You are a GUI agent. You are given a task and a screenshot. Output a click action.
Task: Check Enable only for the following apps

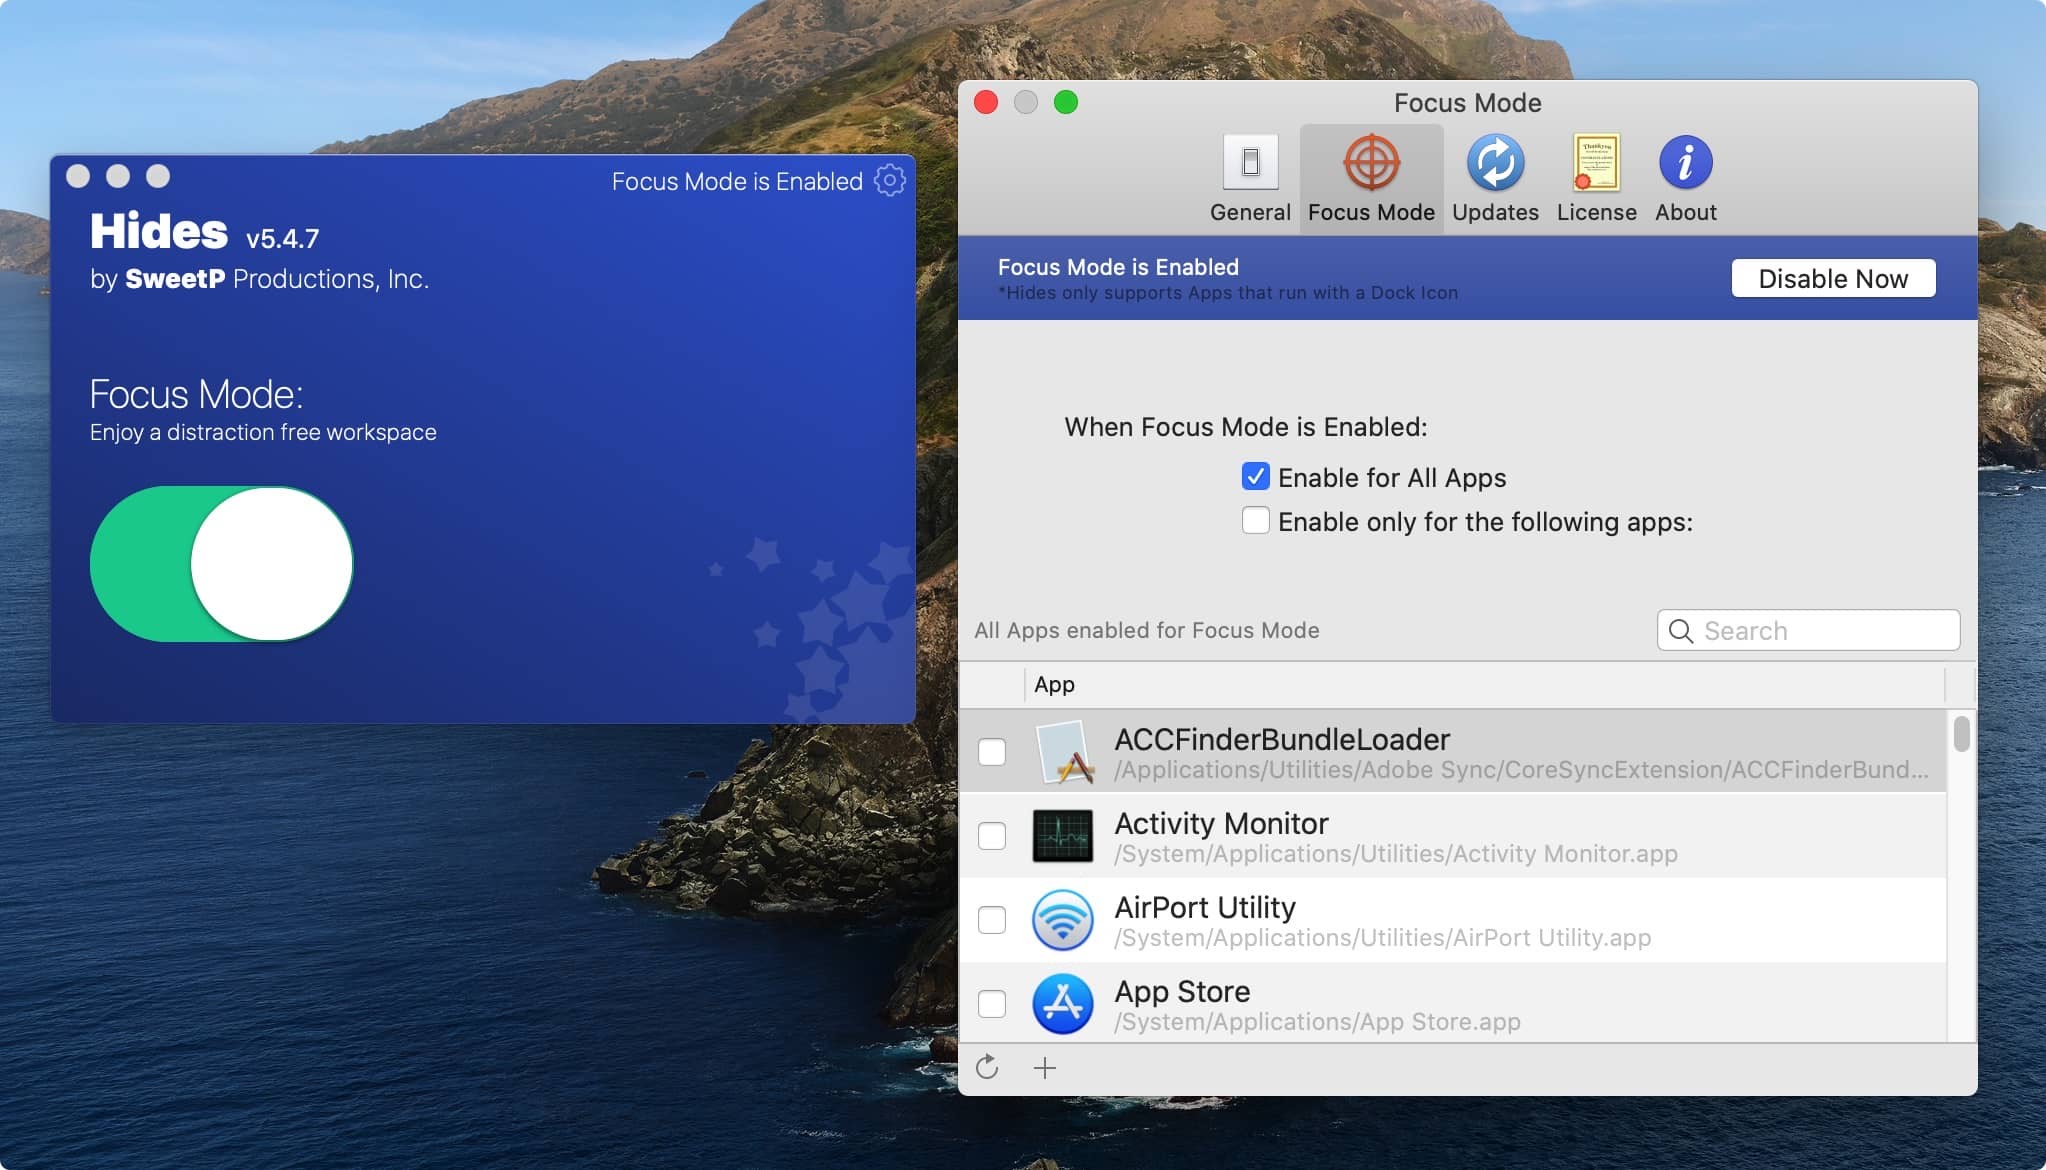click(x=1255, y=520)
